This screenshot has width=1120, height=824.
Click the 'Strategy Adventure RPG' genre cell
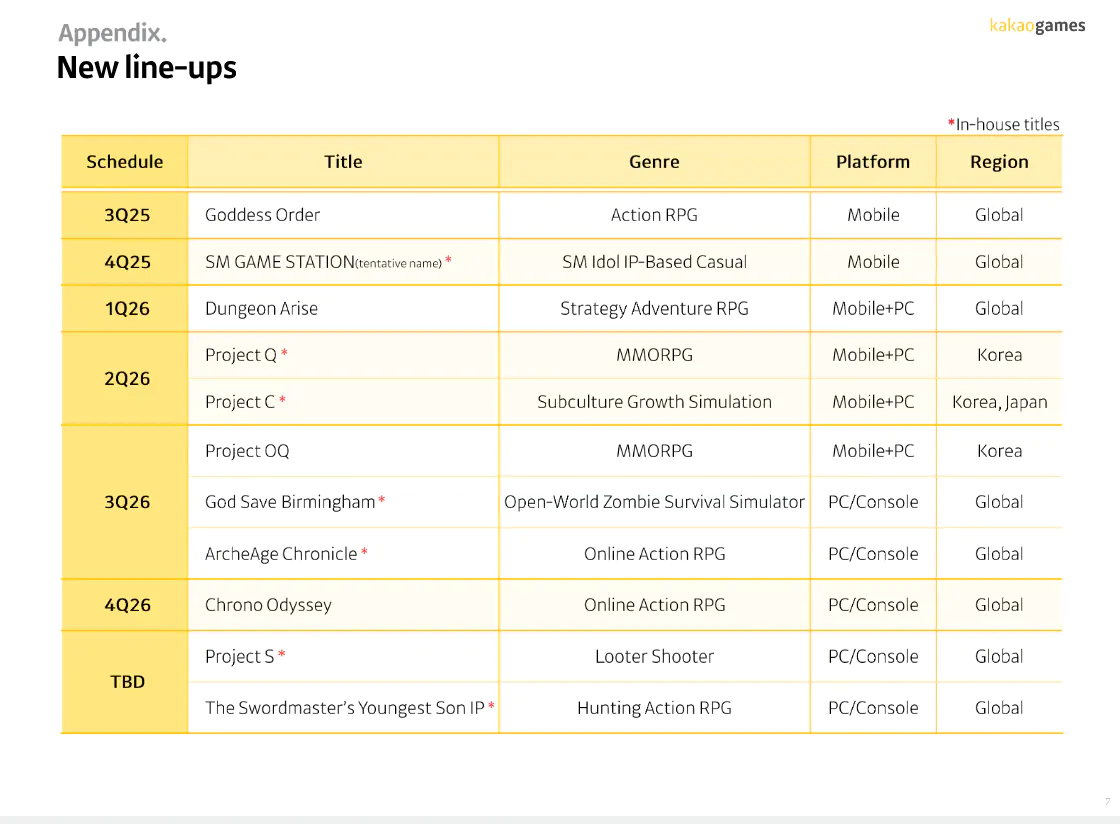pyautogui.click(x=654, y=308)
